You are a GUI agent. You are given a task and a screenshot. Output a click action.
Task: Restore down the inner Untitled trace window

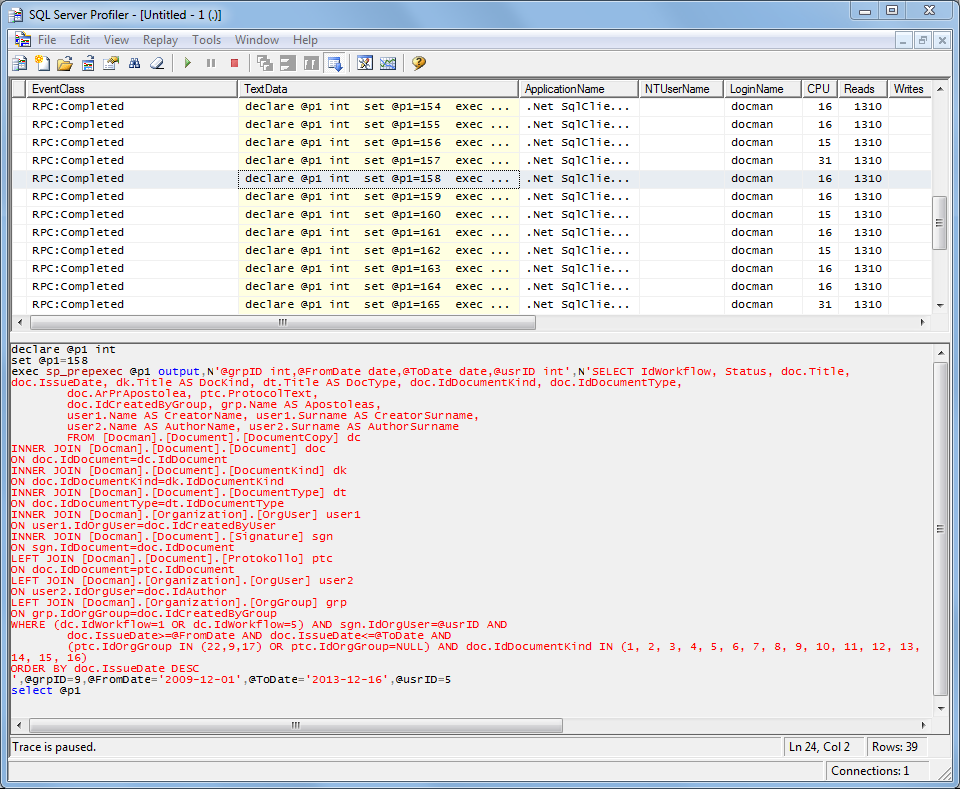pos(922,40)
